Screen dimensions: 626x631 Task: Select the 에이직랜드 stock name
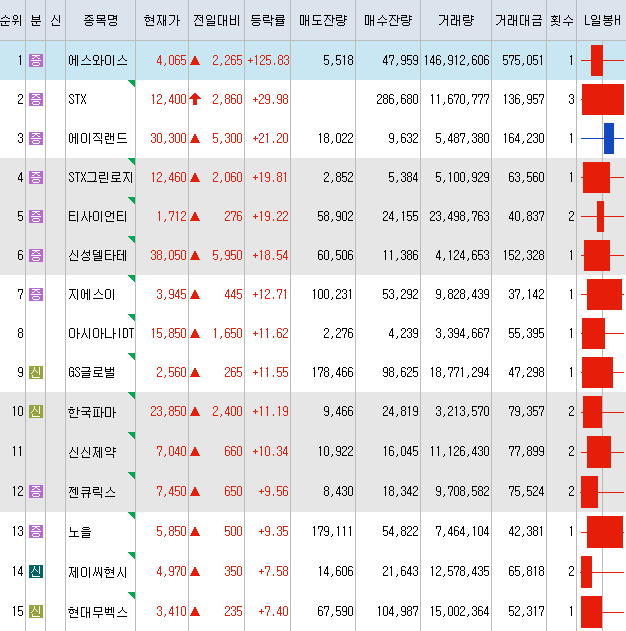(x=98, y=138)
